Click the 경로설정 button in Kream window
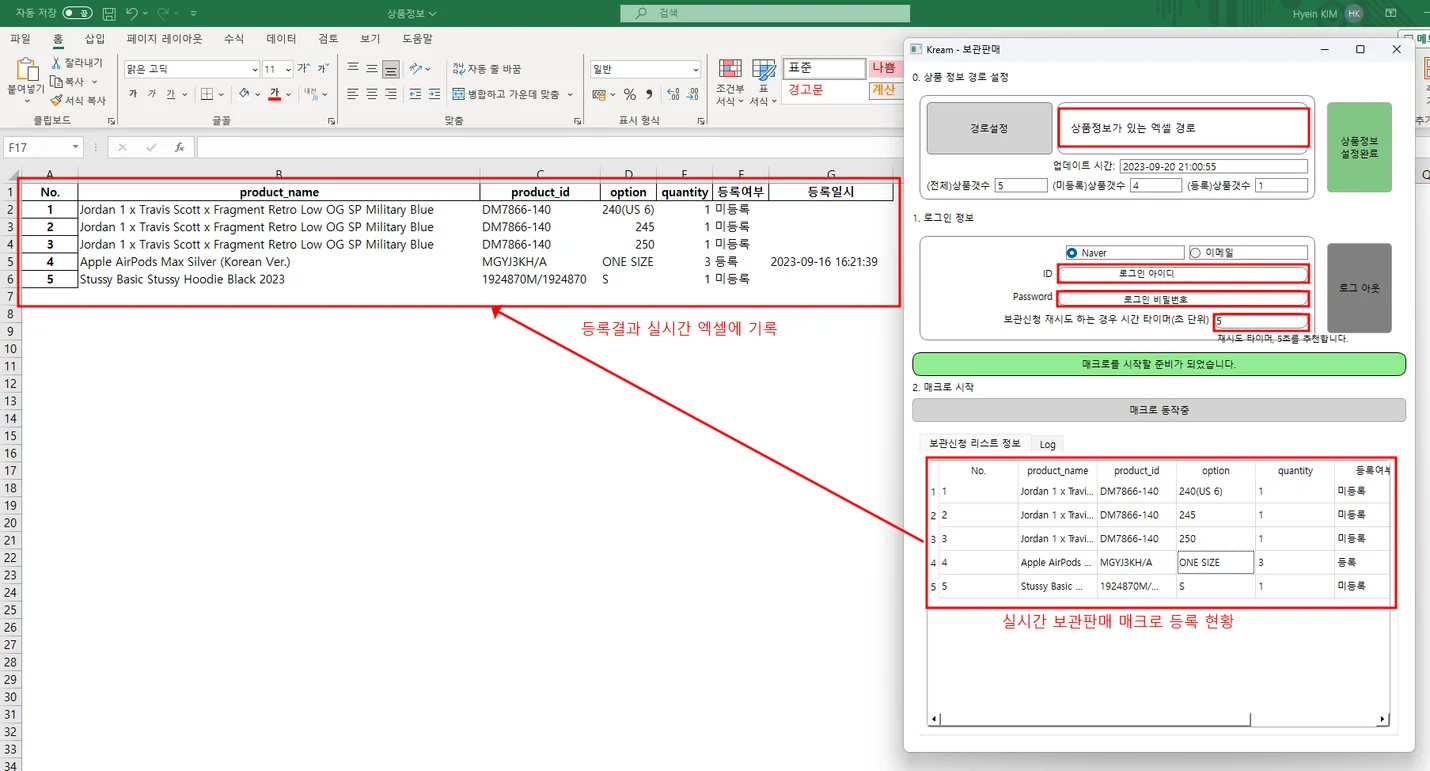This screenshot has height=771, width=1430. click(989, 128)
